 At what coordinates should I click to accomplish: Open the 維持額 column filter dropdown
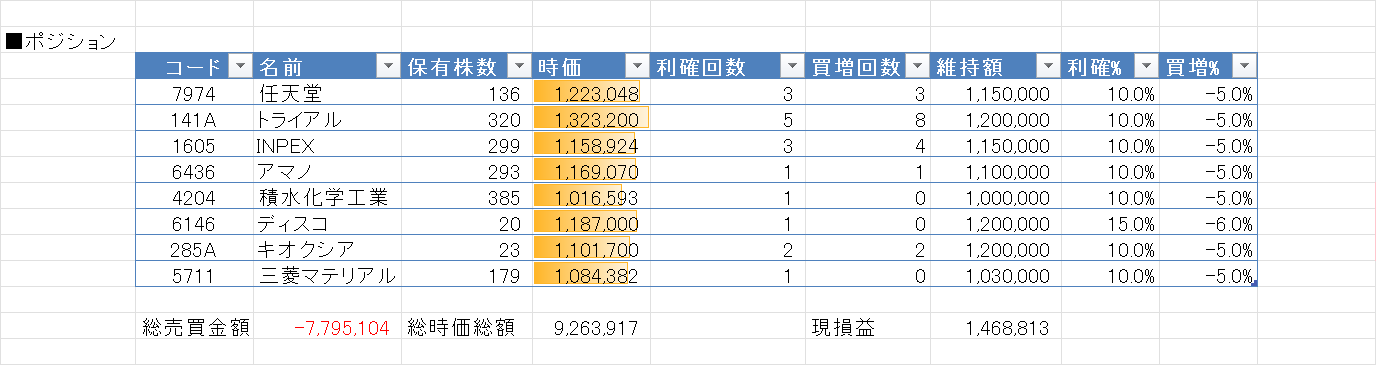point(1047,67)
